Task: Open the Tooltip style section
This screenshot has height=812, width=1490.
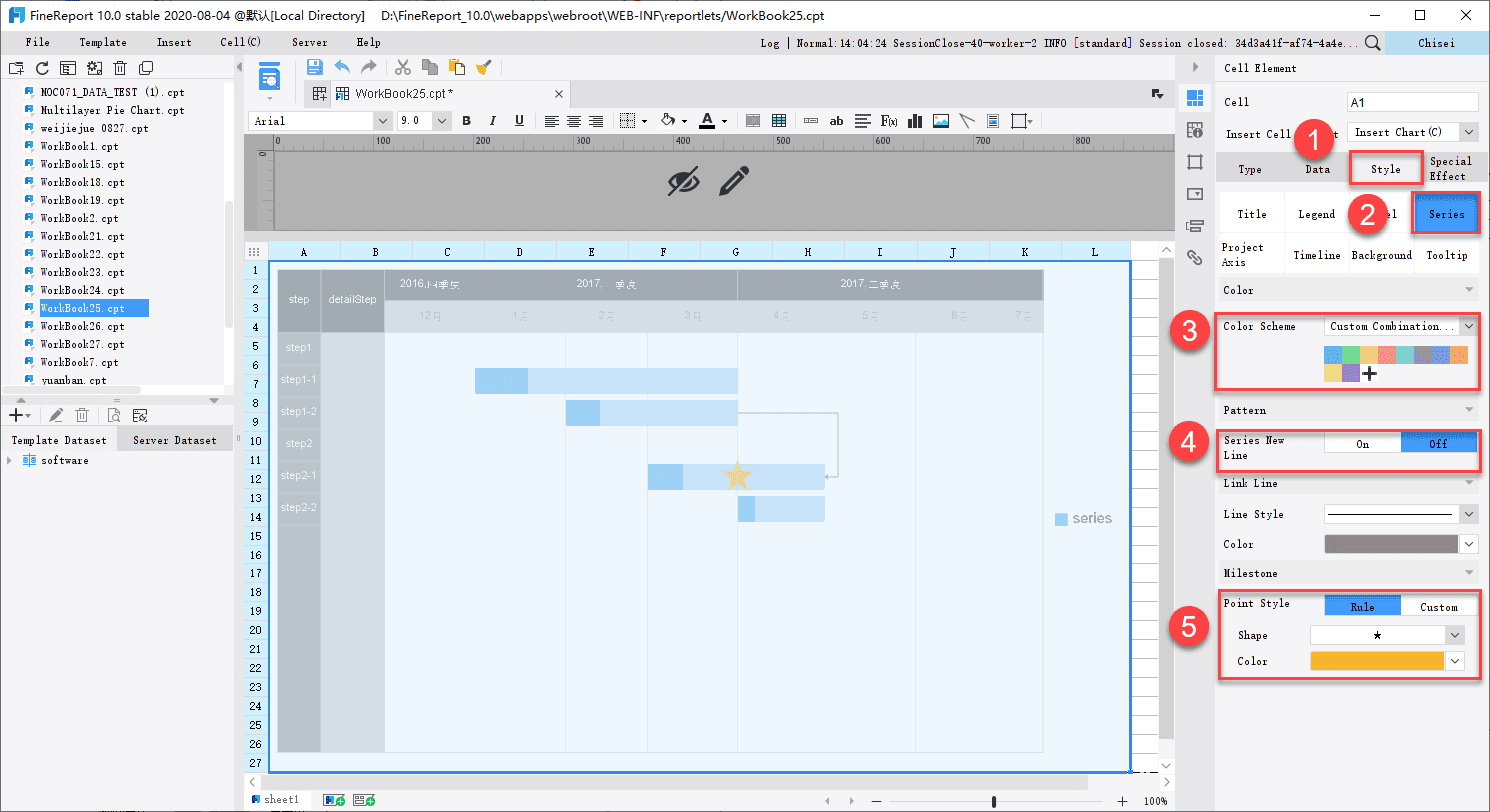Action: (1446, 255)
